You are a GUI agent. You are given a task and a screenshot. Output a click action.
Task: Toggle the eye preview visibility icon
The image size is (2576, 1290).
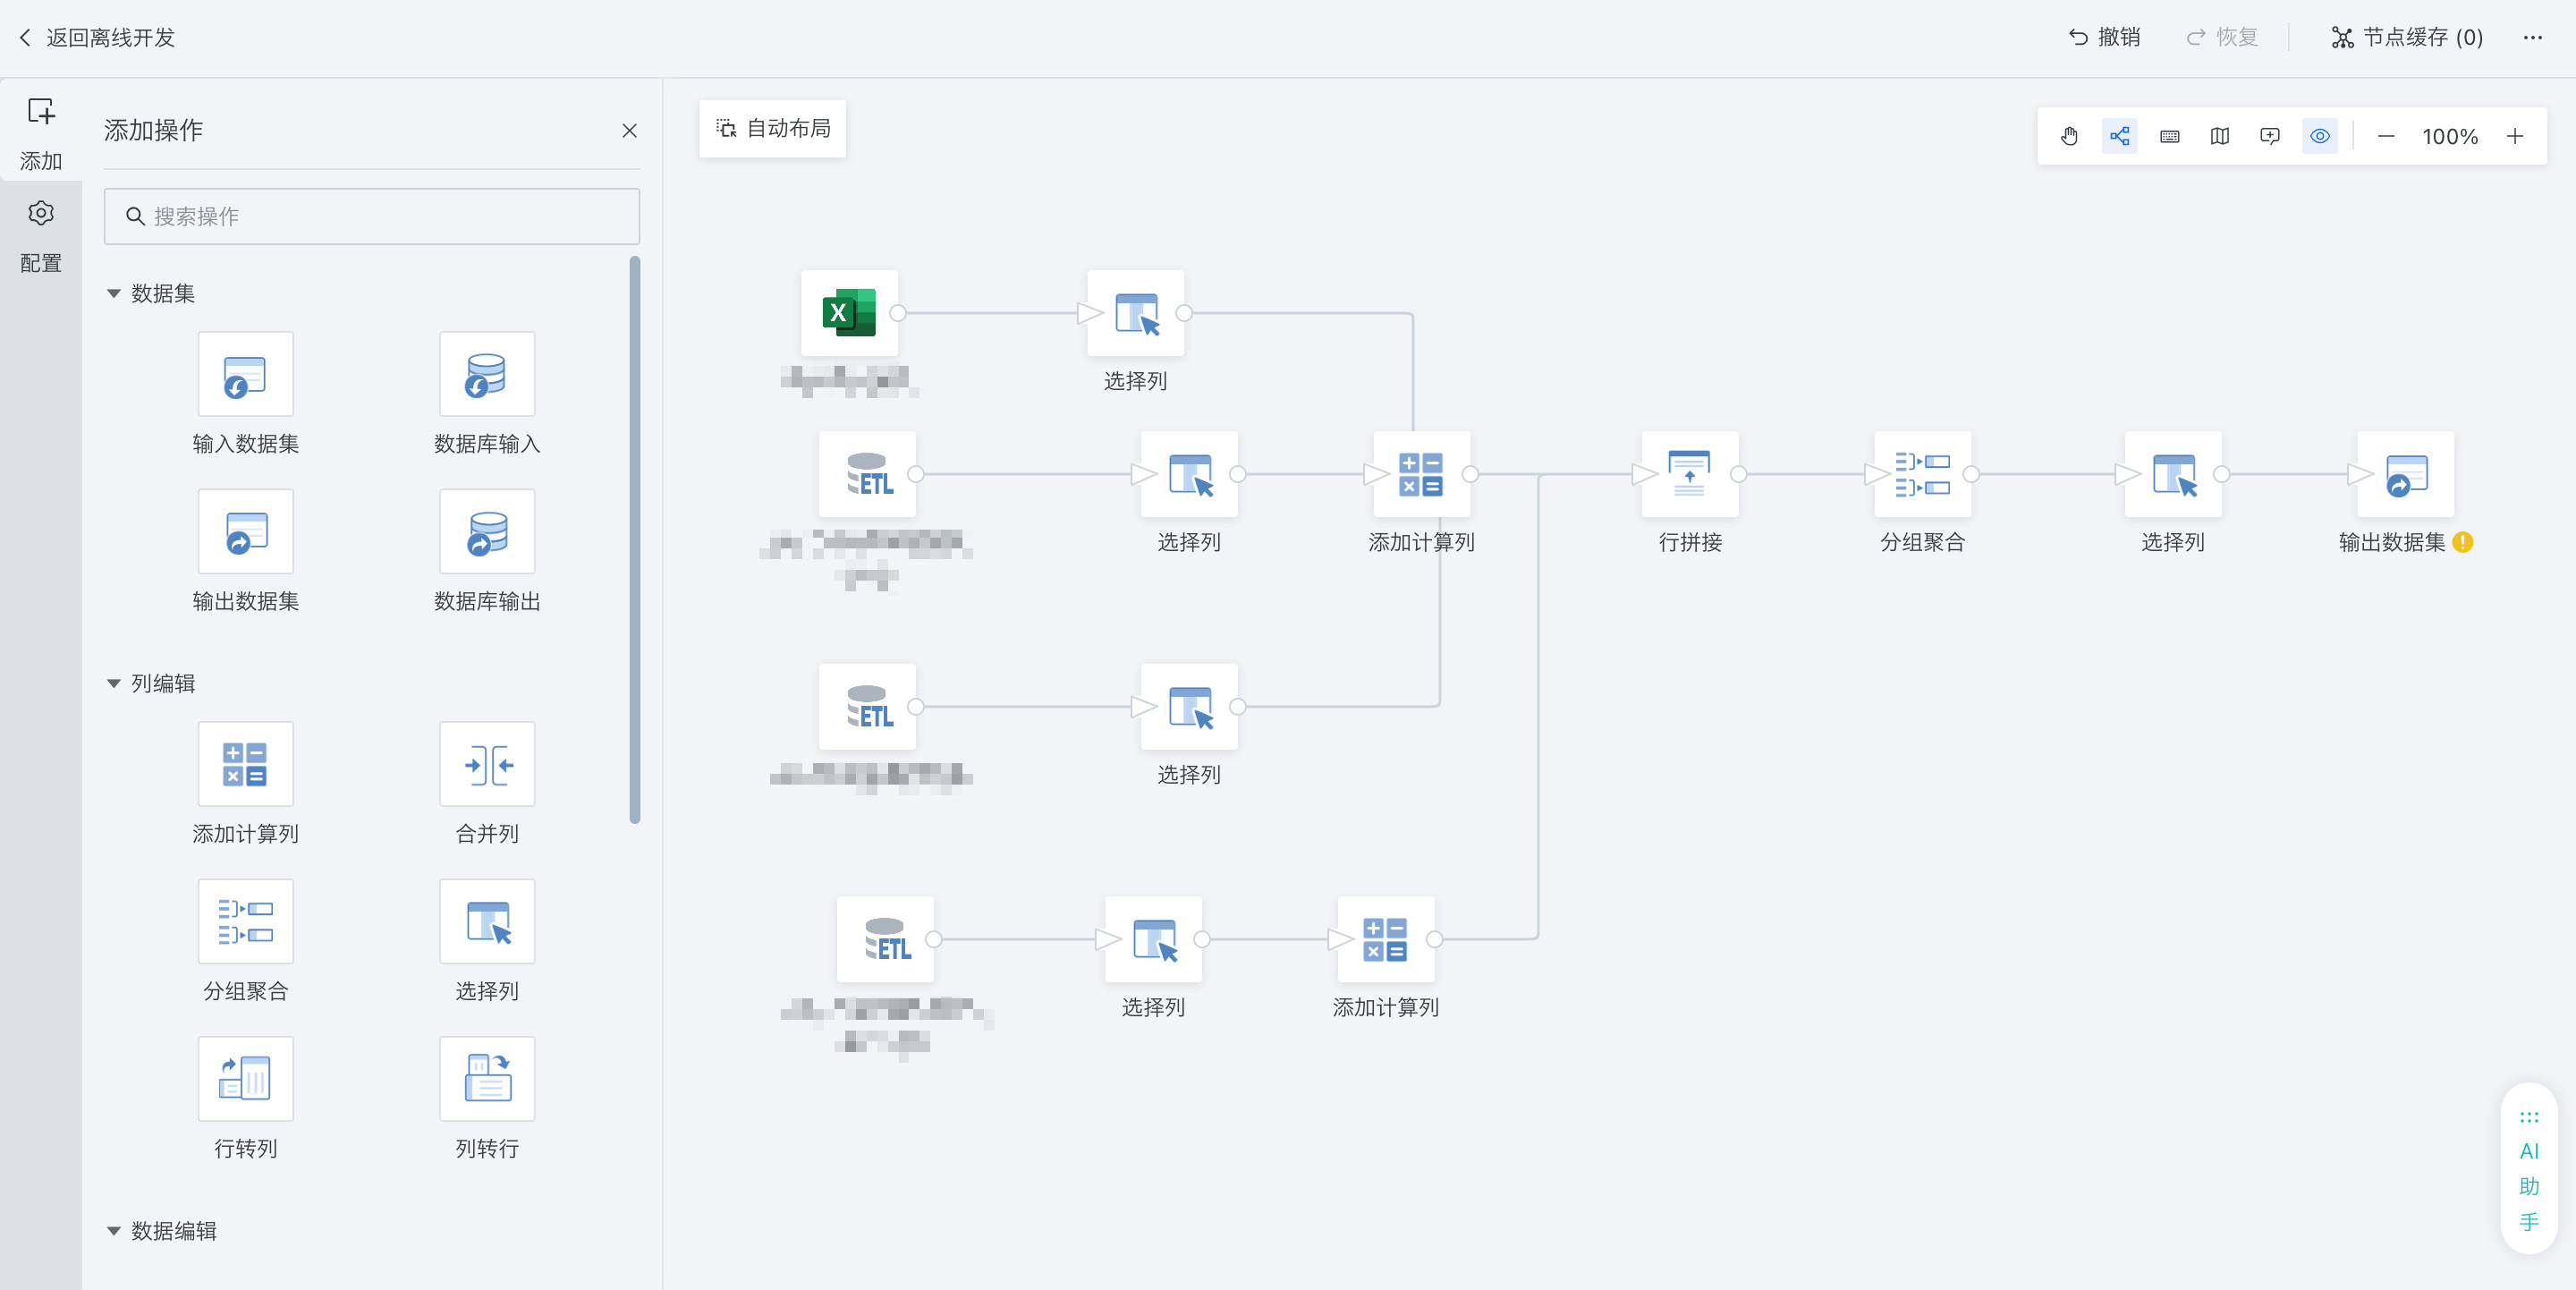[x=2319, y=136]
